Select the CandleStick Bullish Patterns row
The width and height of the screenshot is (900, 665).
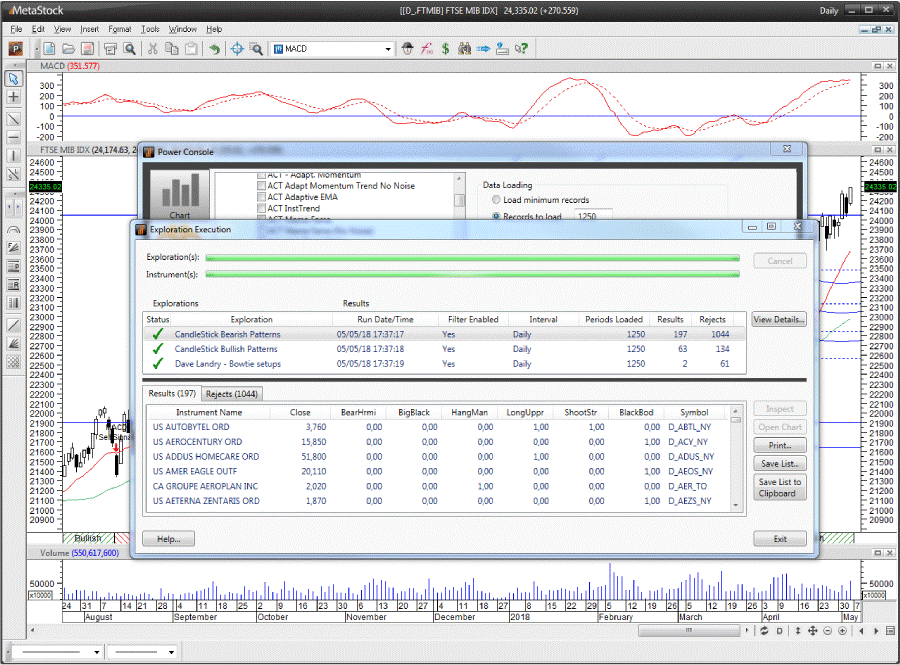[x=444, y=349]
